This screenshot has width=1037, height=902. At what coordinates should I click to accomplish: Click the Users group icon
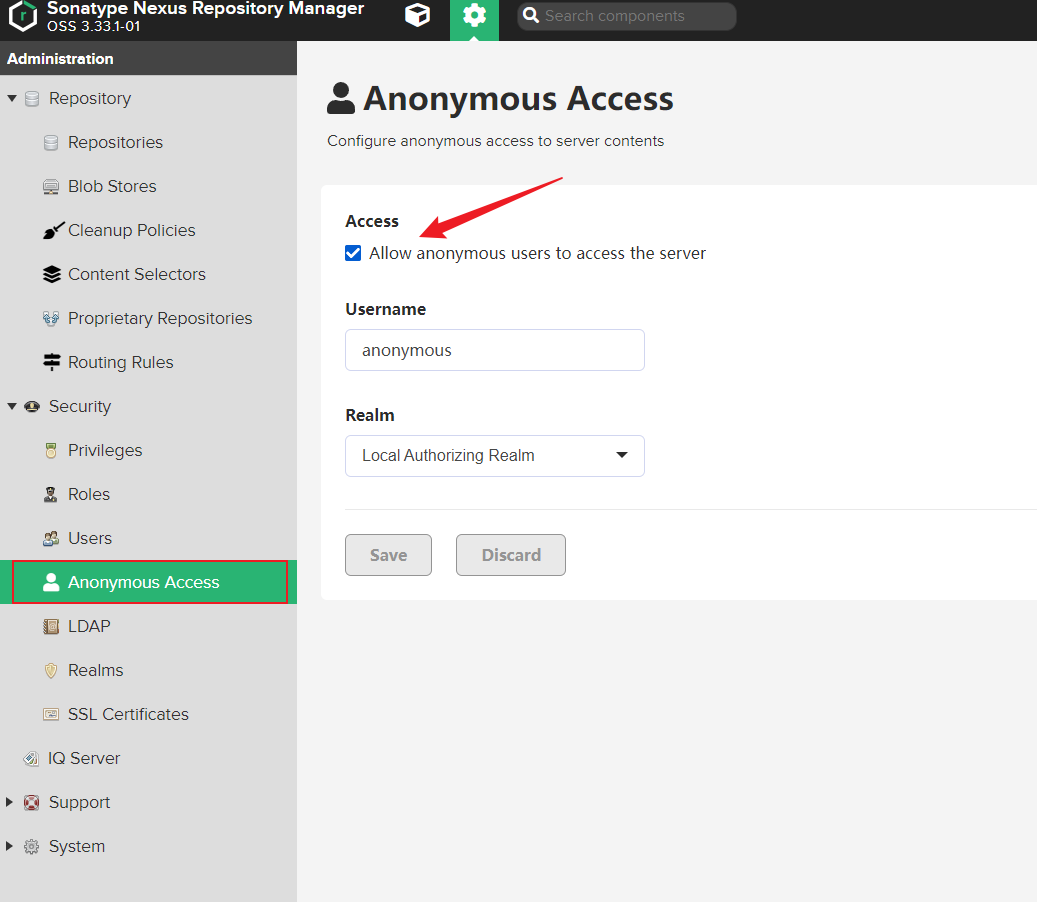pos(51,539)
